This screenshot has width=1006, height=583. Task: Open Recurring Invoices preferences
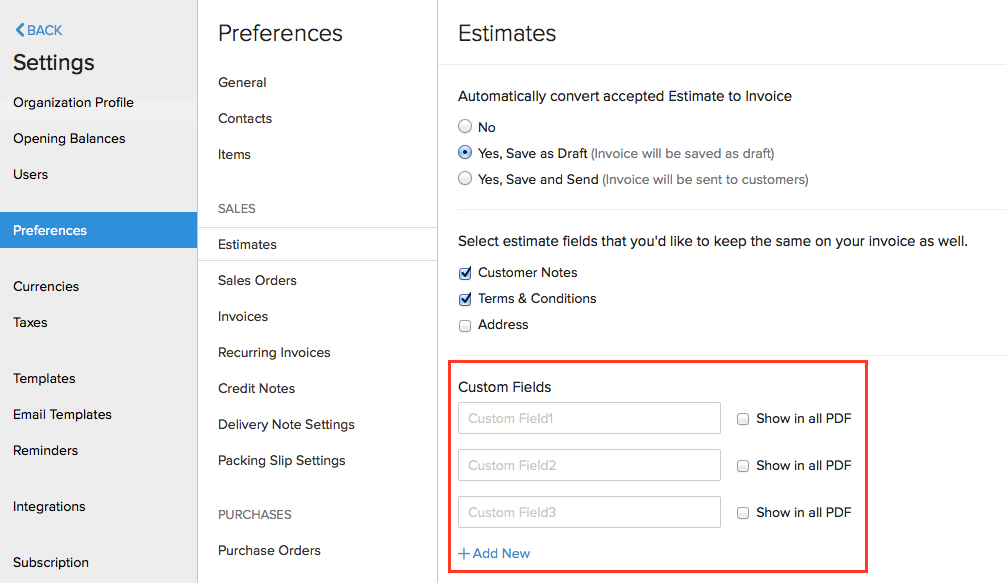pyautogui.click(x=274, y=352)
